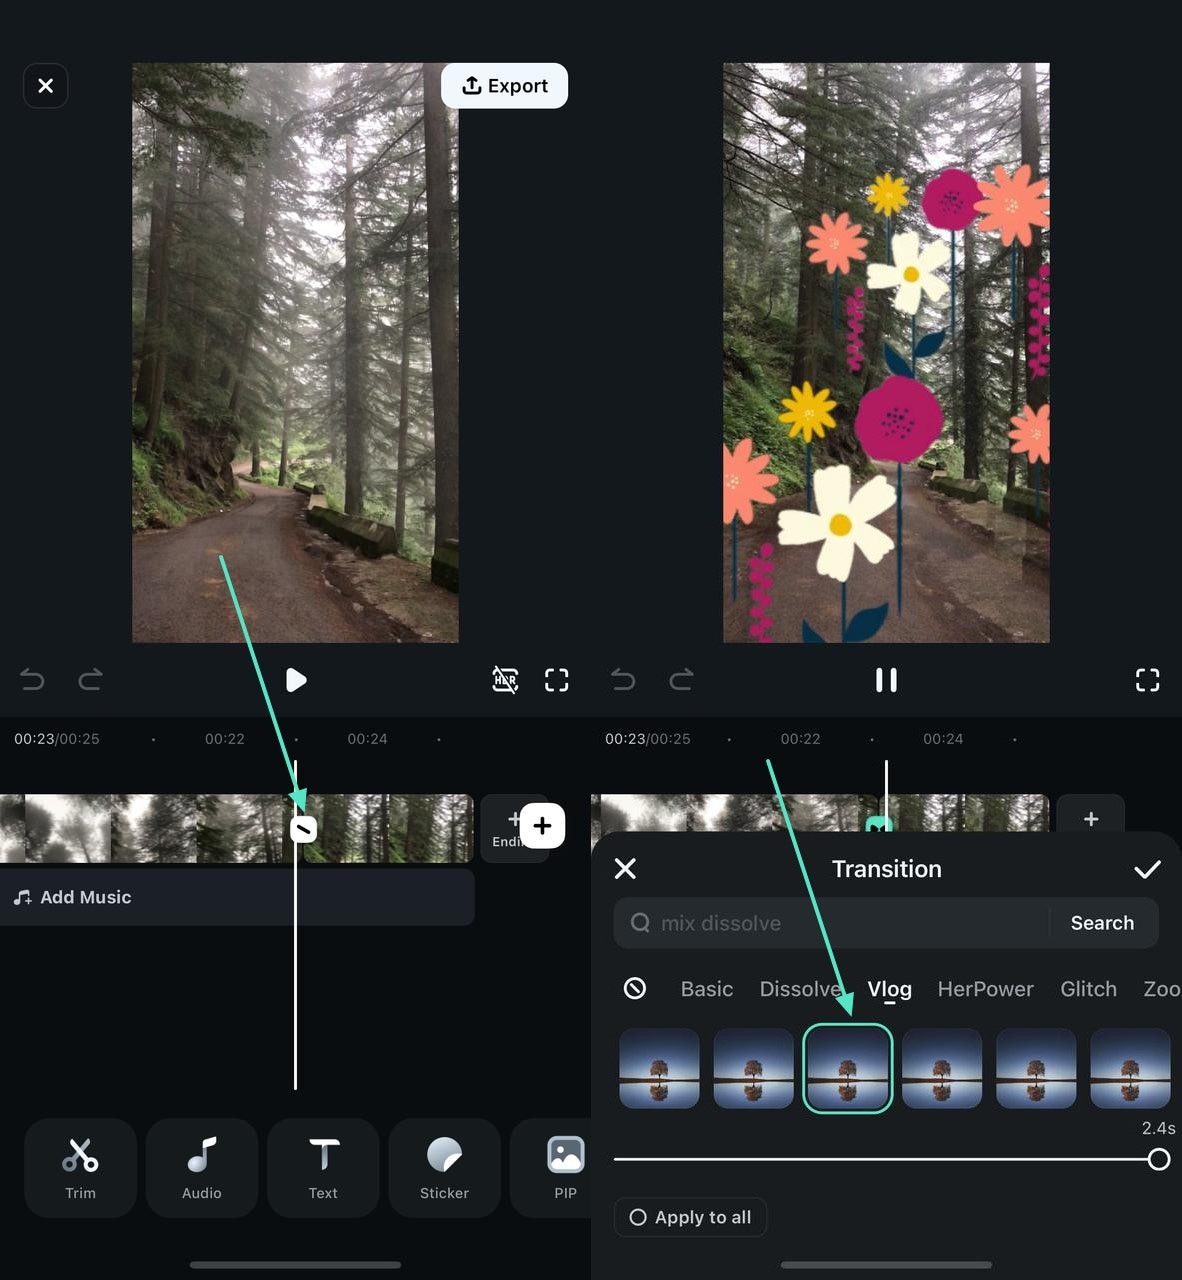This screenshot has width=1182, height=1280.
Task: Tap the white transition marker between clips
Action: (x=303, y=828)
